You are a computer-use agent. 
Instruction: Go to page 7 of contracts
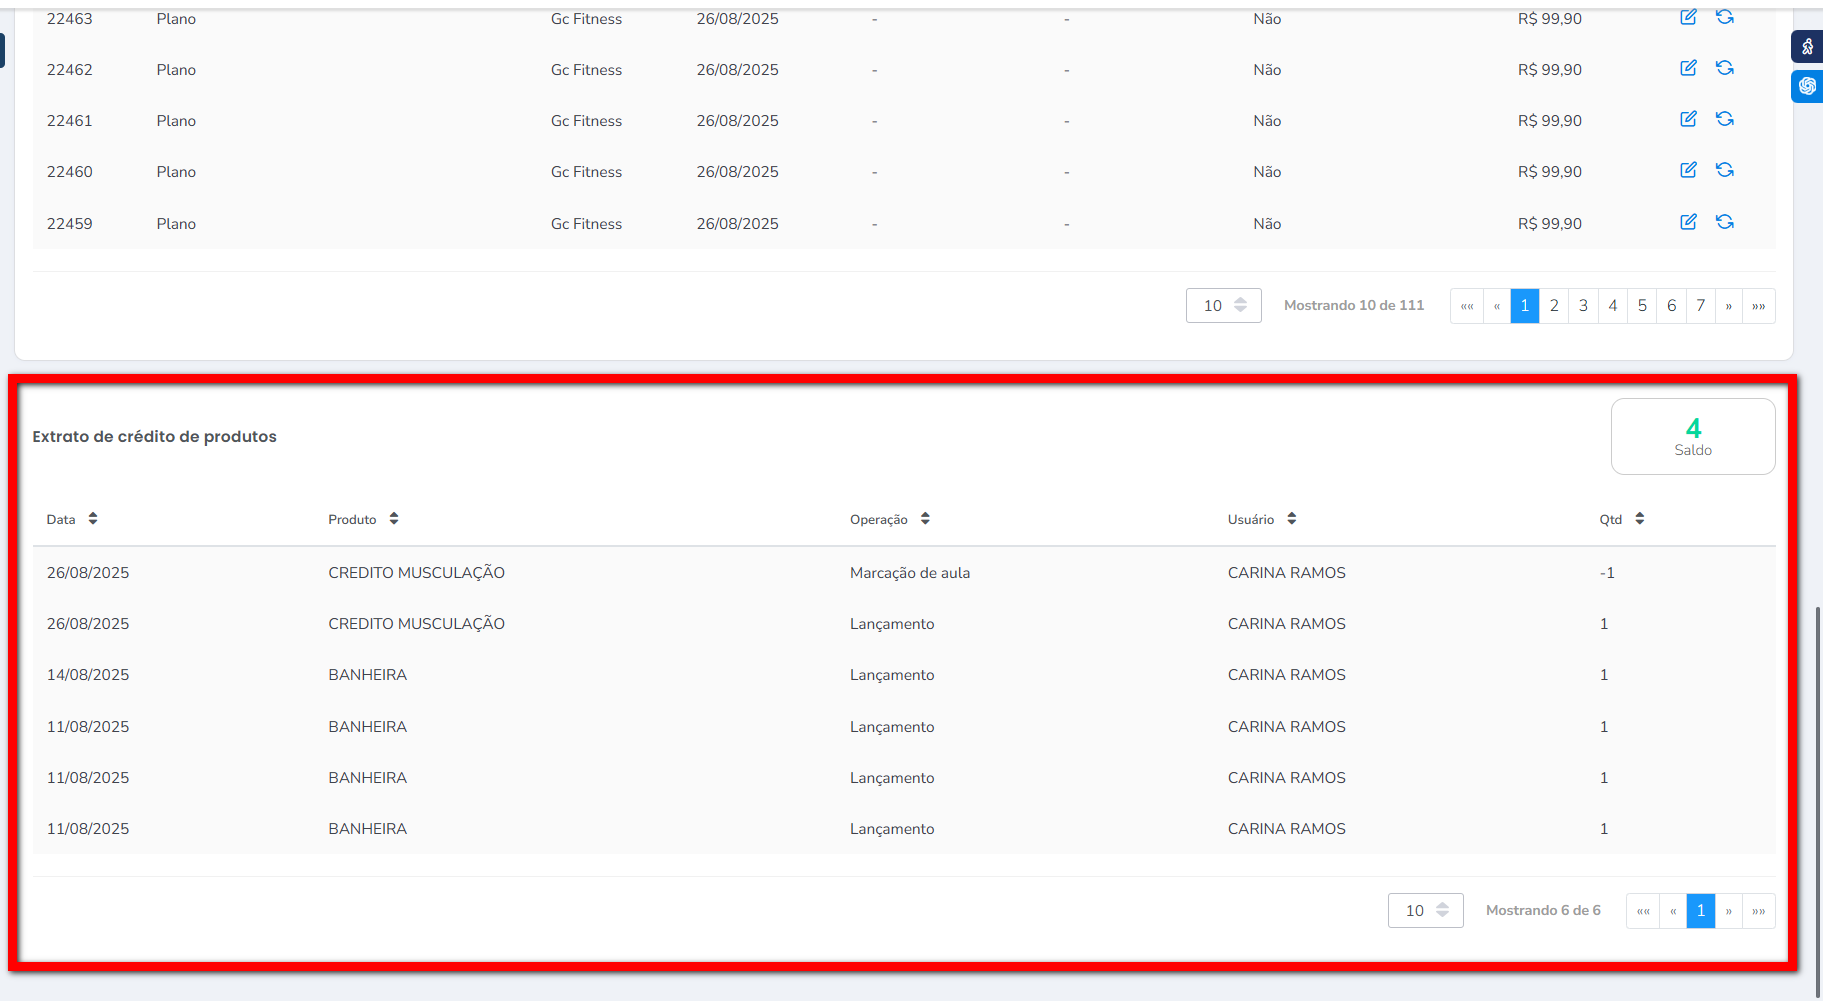(x=1700, y=306)
